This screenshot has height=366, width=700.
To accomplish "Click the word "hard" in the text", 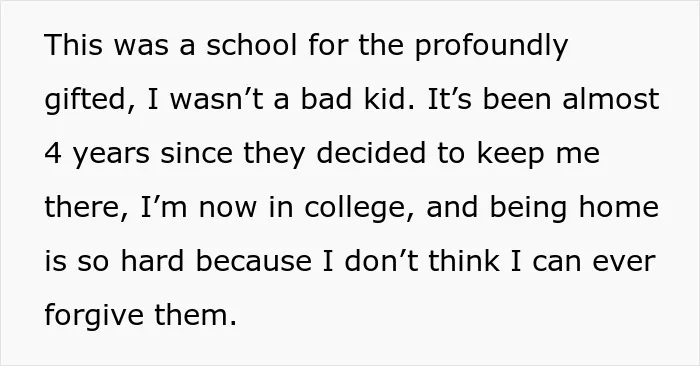I will click(x=152, y=261).
